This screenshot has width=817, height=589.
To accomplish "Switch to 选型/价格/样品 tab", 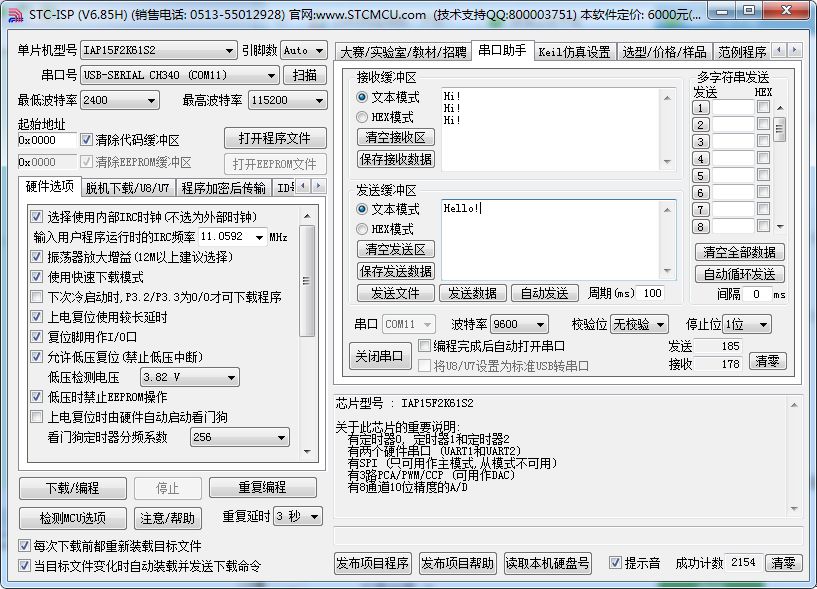I will point(664,52).
